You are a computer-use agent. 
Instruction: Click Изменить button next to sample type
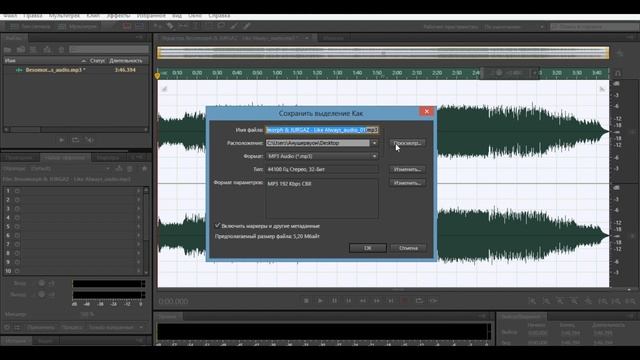click(x=407, y=169)
